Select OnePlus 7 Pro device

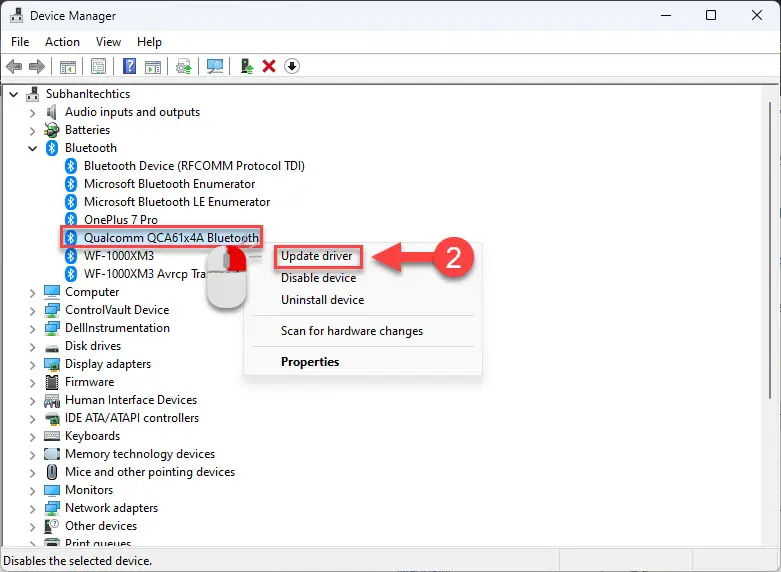coord(121,220)
